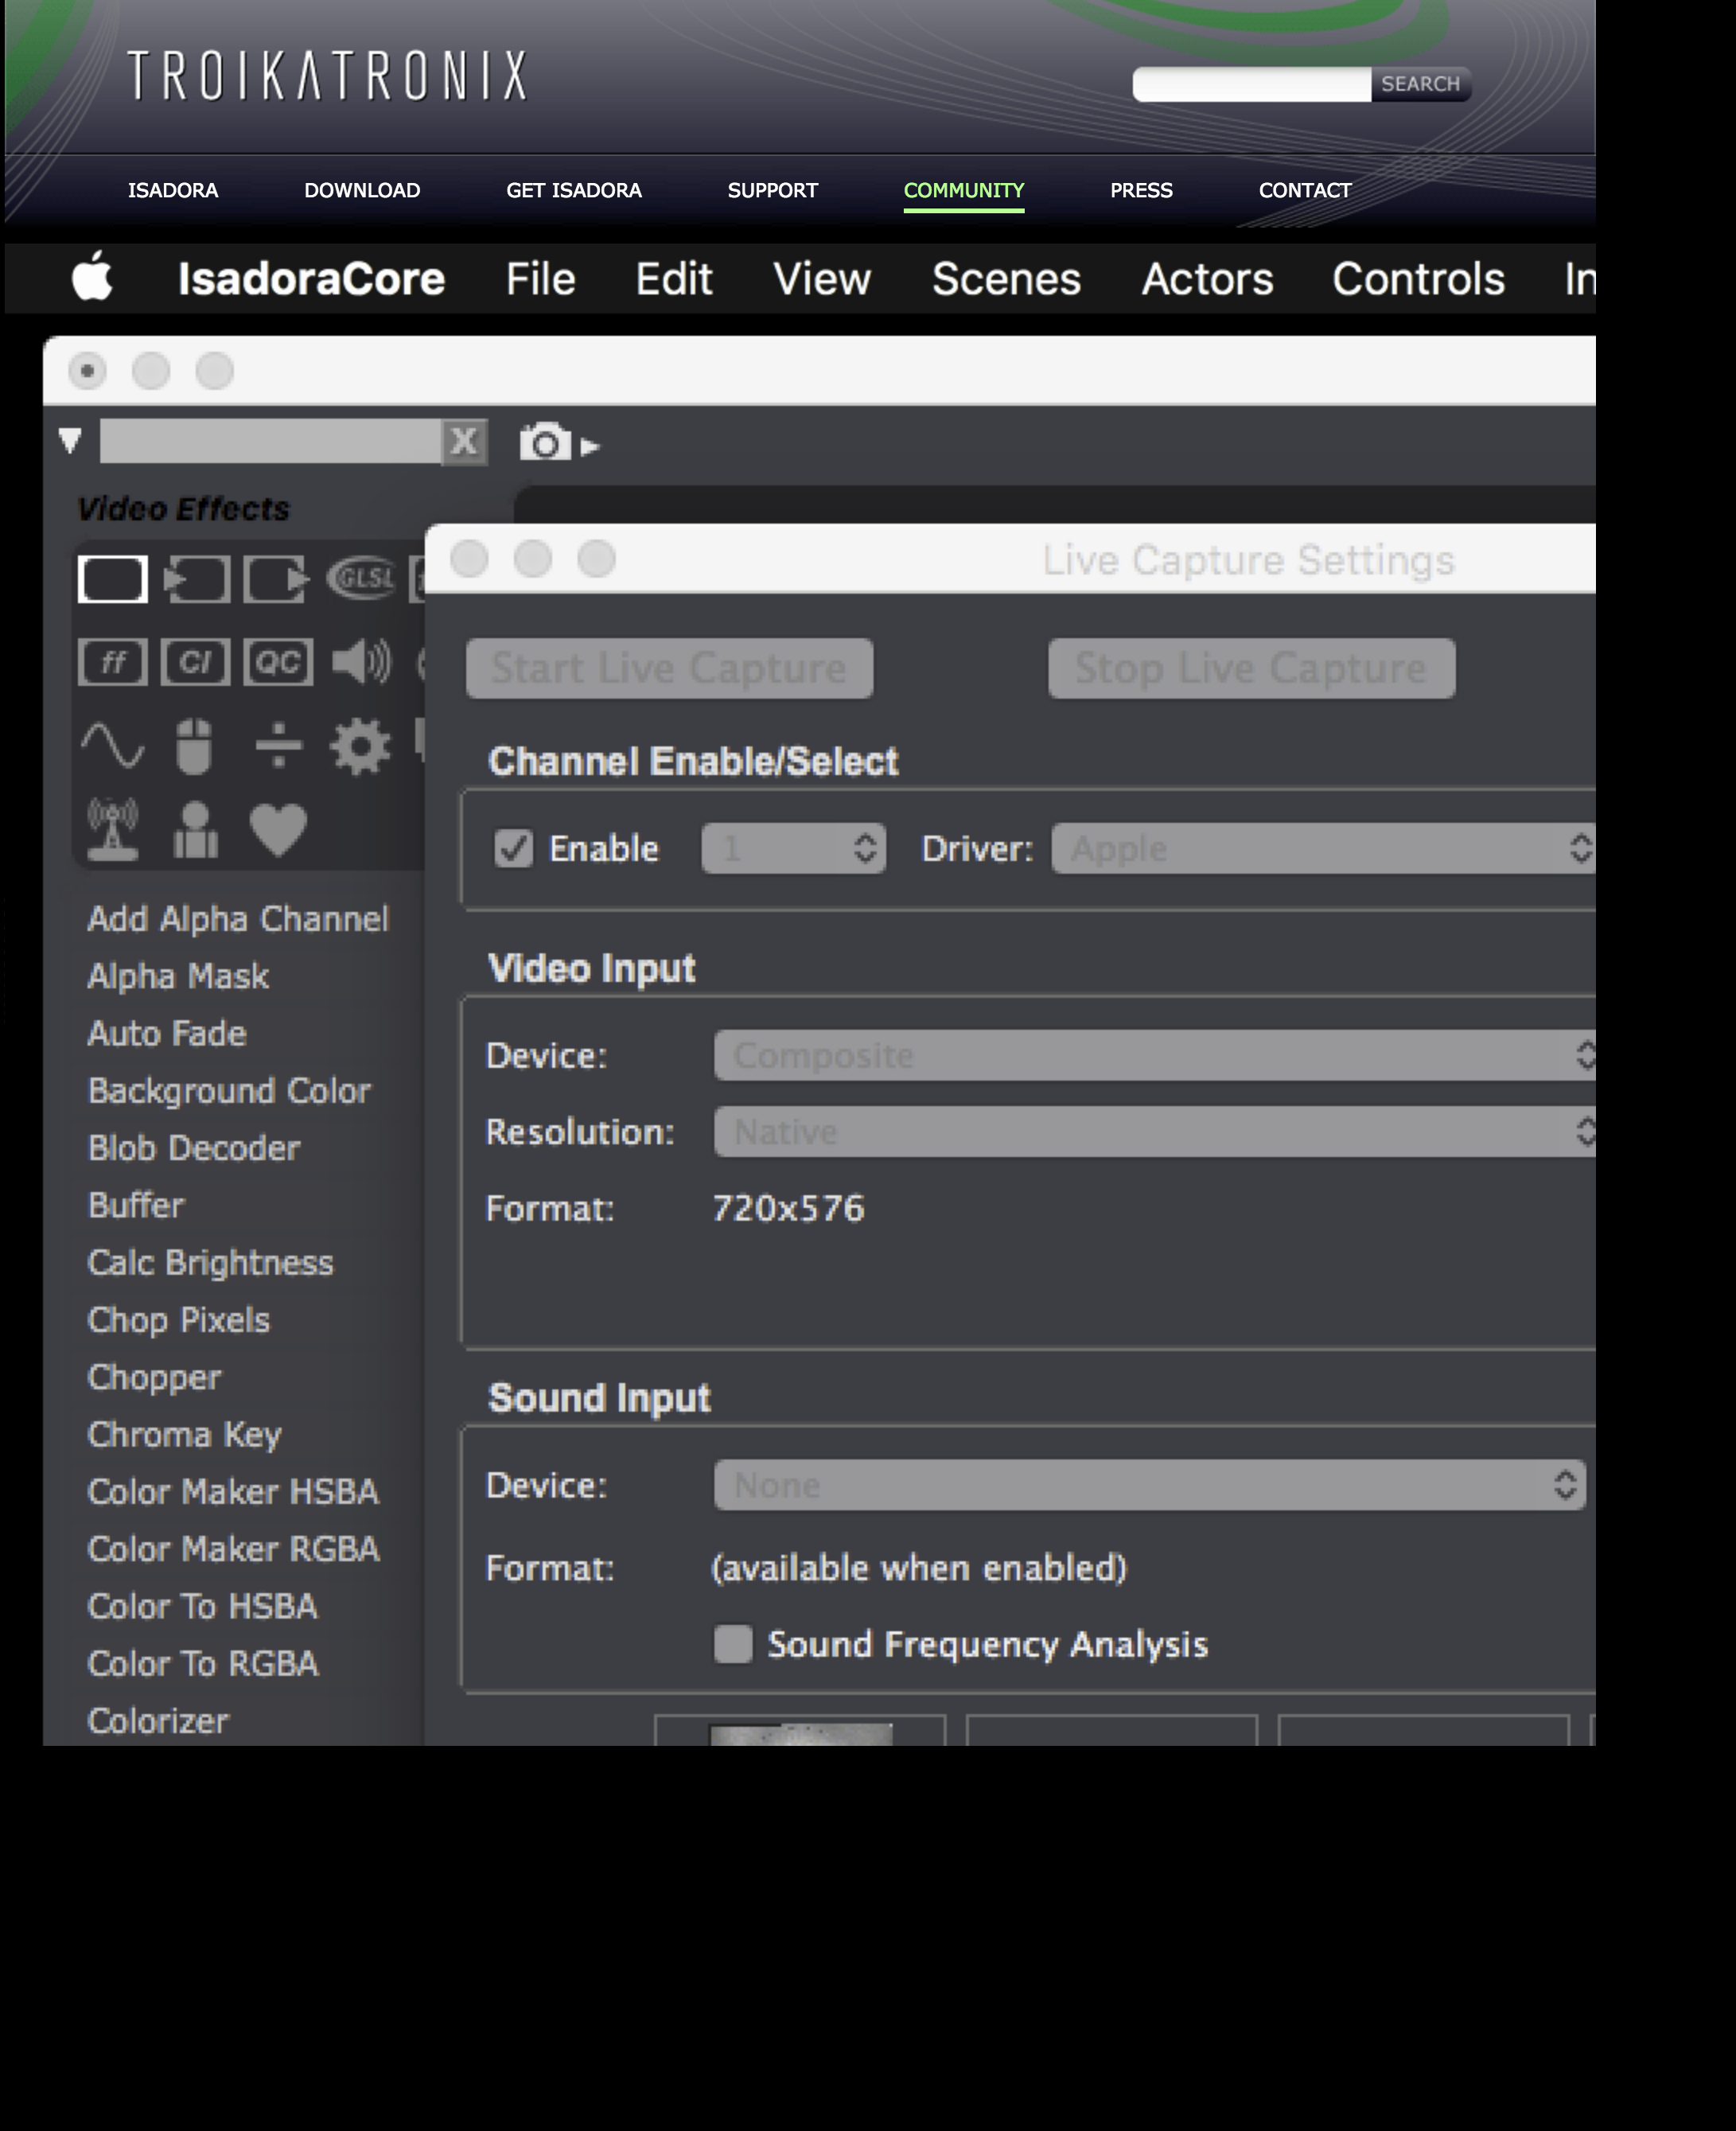Select the user actors person icon
1736x2131 pixels.
pos(195,830)
